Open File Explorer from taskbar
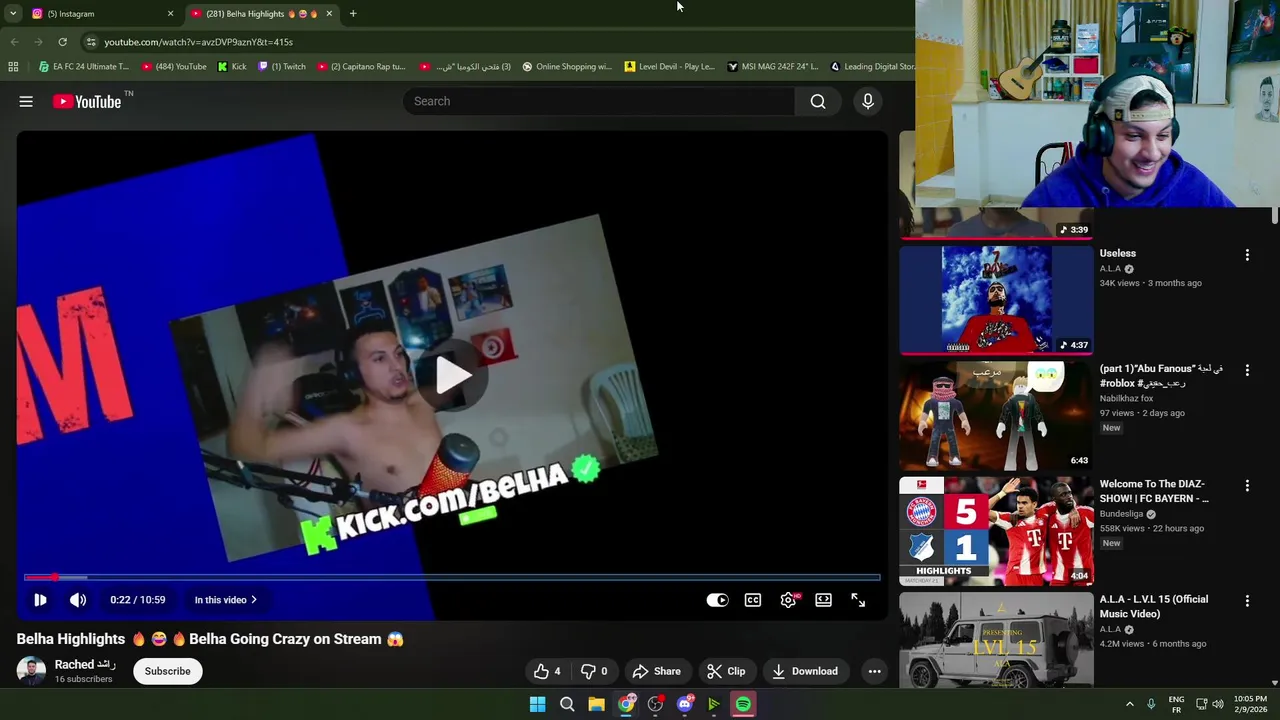Screen dimensions: 1280x720 pos(596,704)
